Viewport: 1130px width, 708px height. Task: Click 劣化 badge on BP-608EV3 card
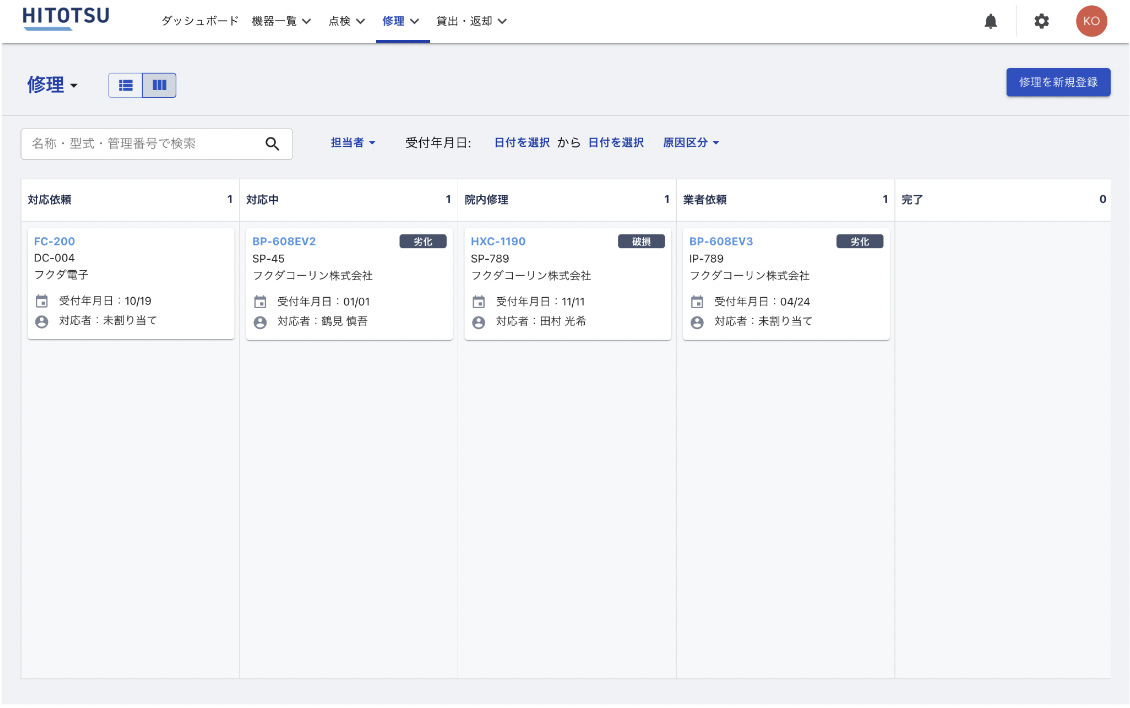click(860, 242)
